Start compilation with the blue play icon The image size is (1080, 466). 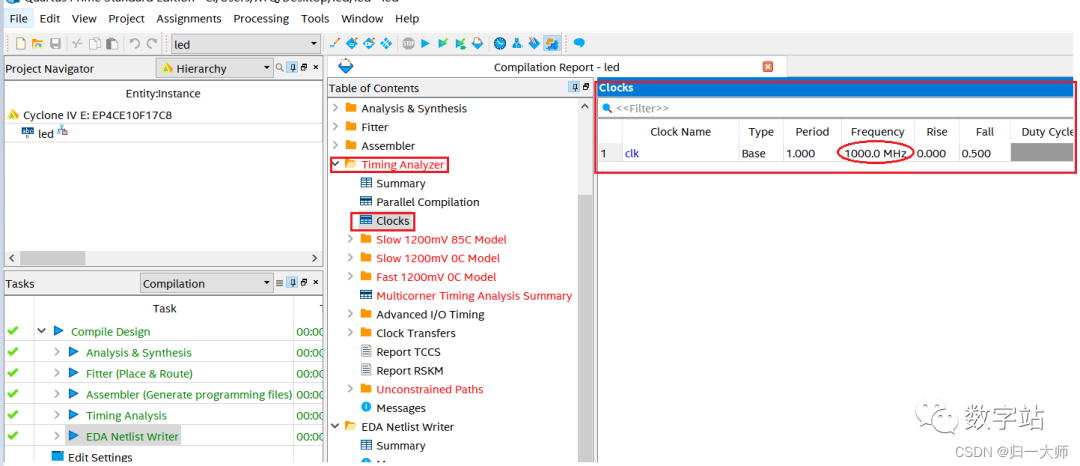pyautogui.click(x=426, y=43)
